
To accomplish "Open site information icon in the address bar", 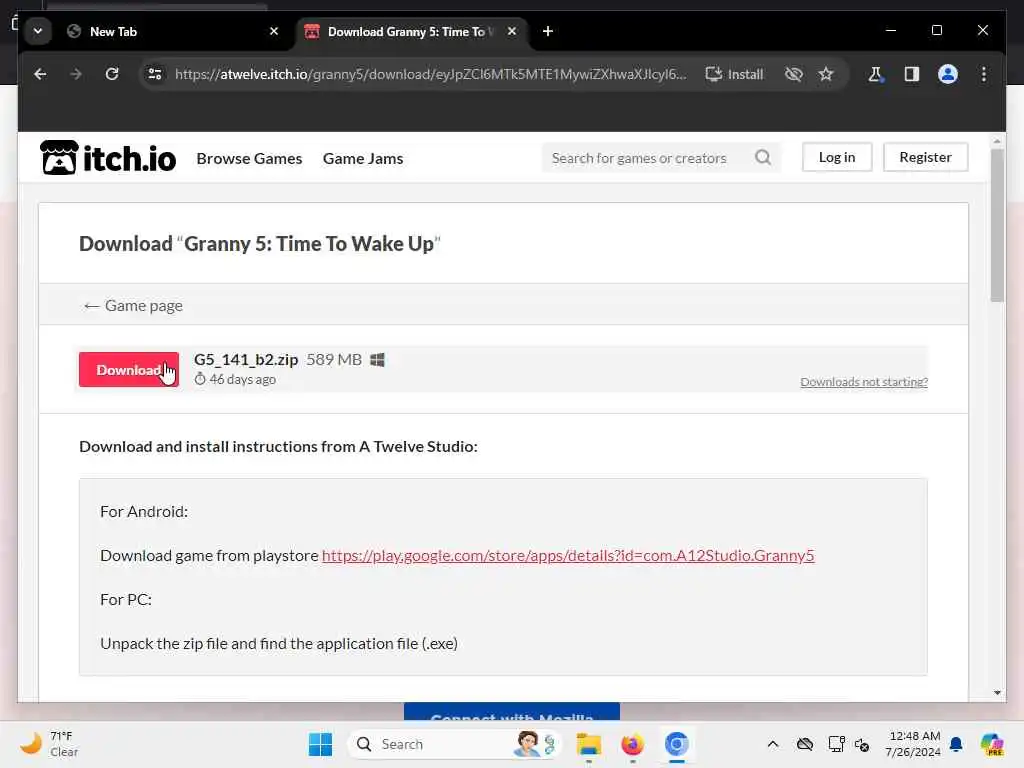I will pyautogui.click(x=155, y=74).
